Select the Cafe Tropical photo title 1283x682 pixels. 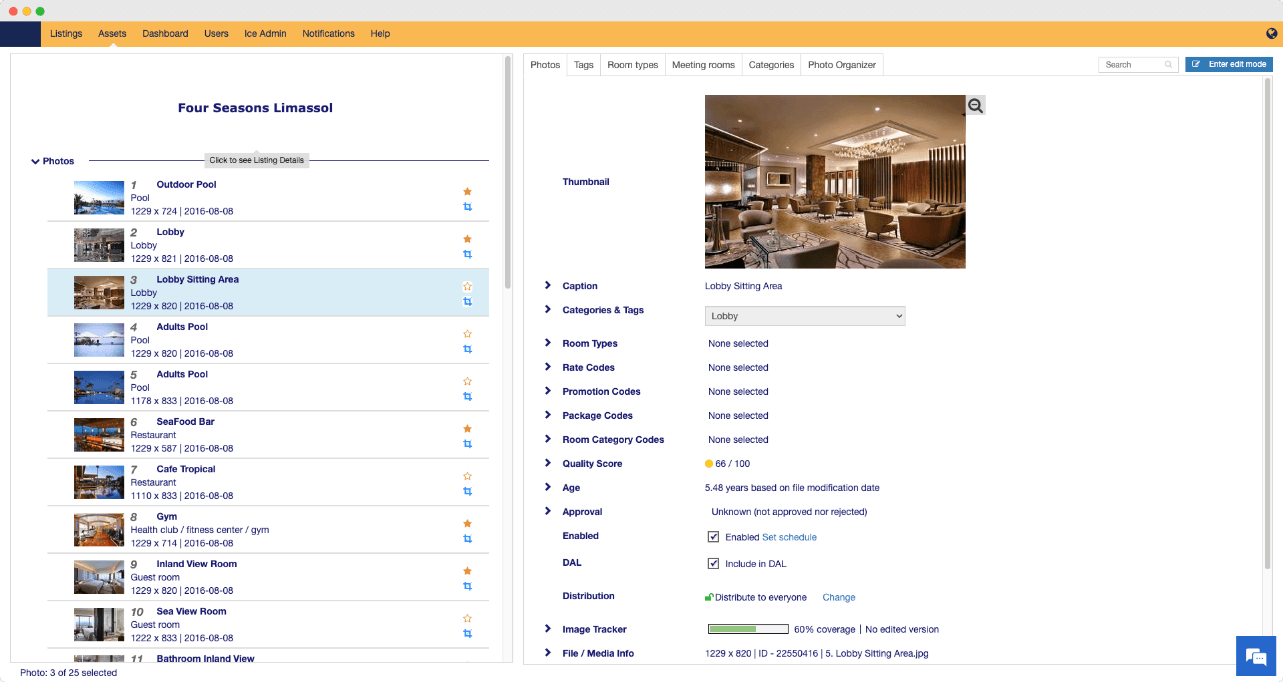[186, 469]
